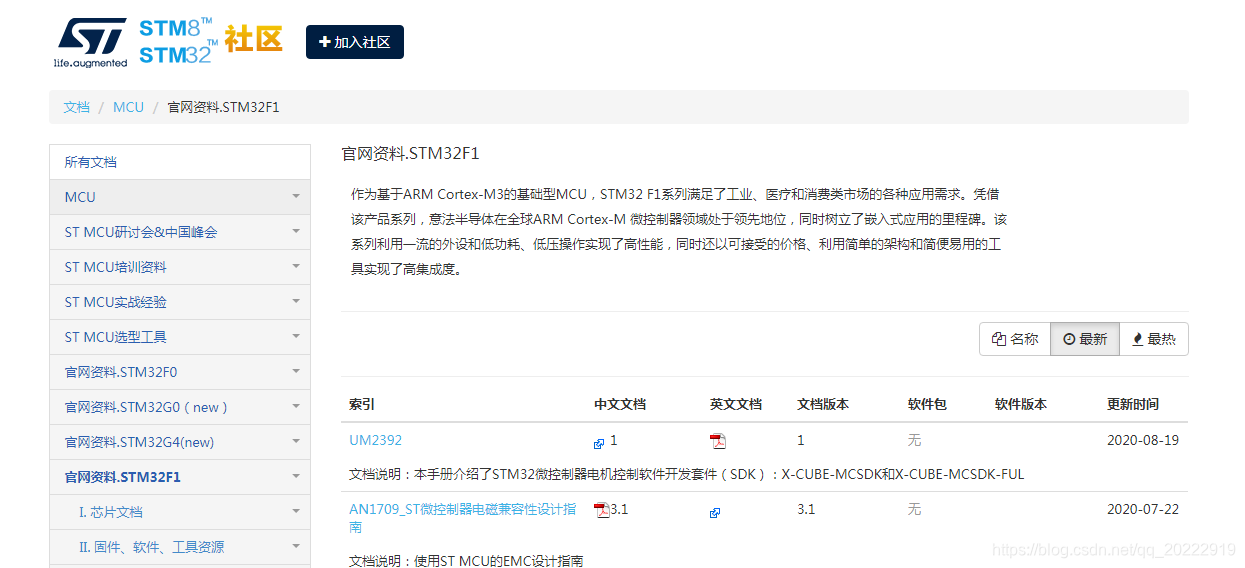Expand ST MCU培训资料 arrow
The image size is (1245, 568).
click(x=296, y=266)
